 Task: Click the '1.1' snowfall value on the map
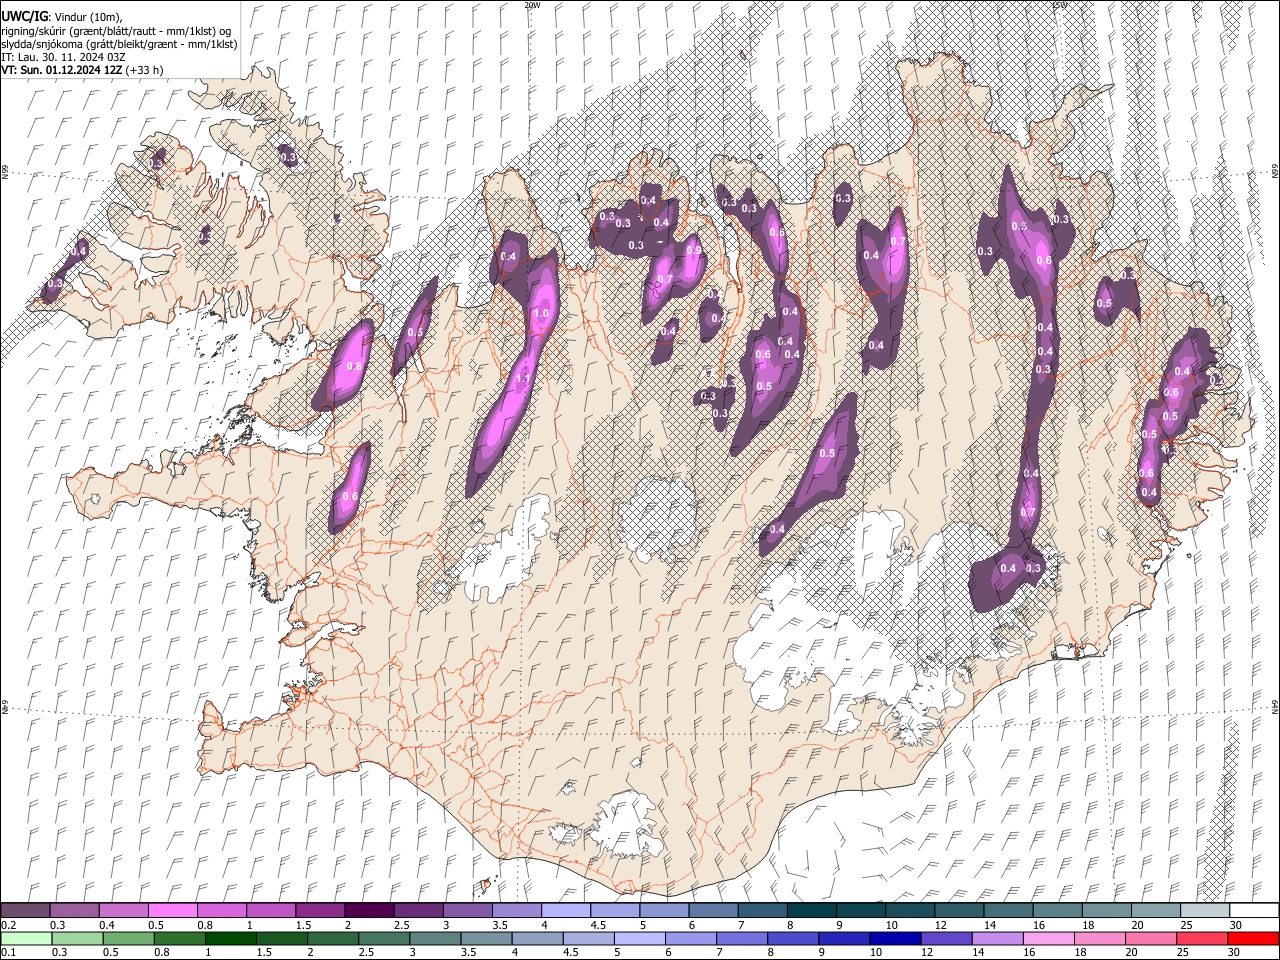coord(521,379)
